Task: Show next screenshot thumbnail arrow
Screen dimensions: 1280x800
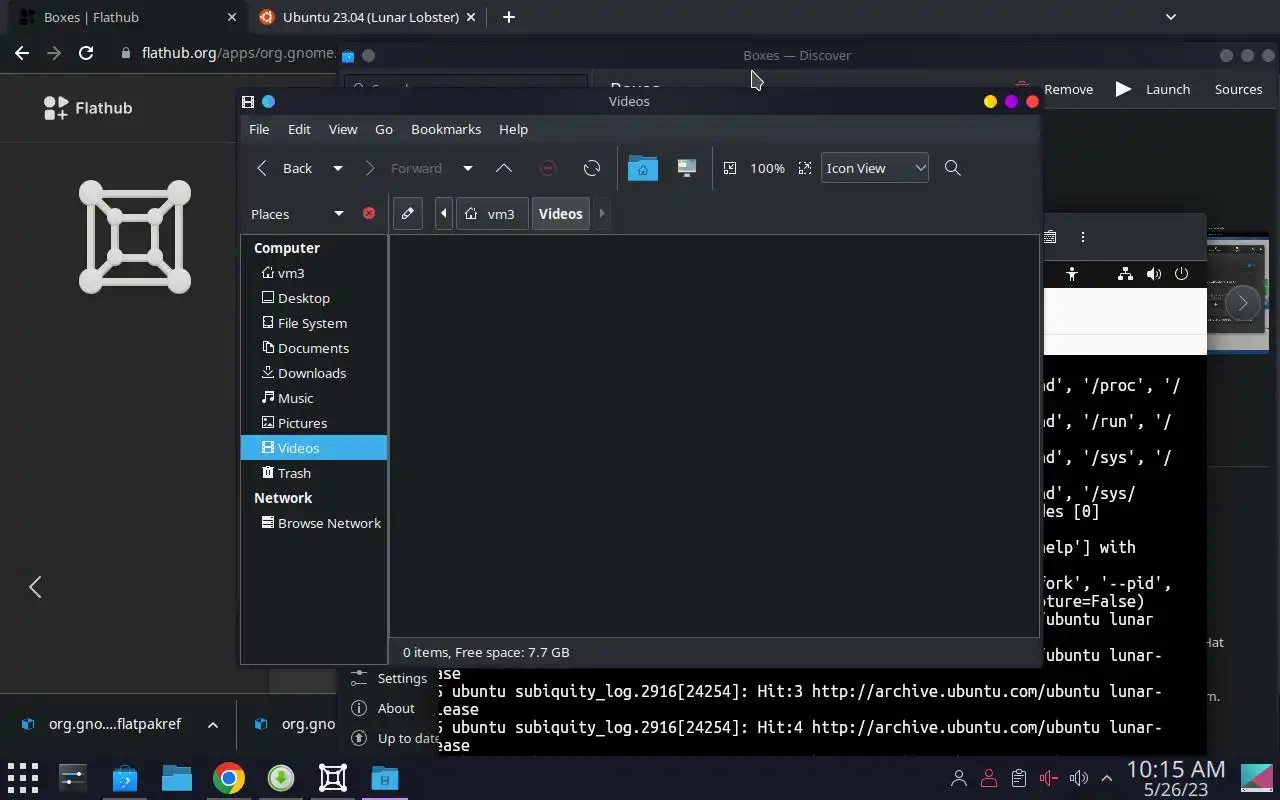Action: pyautogui.click(x=1242, y=302)
